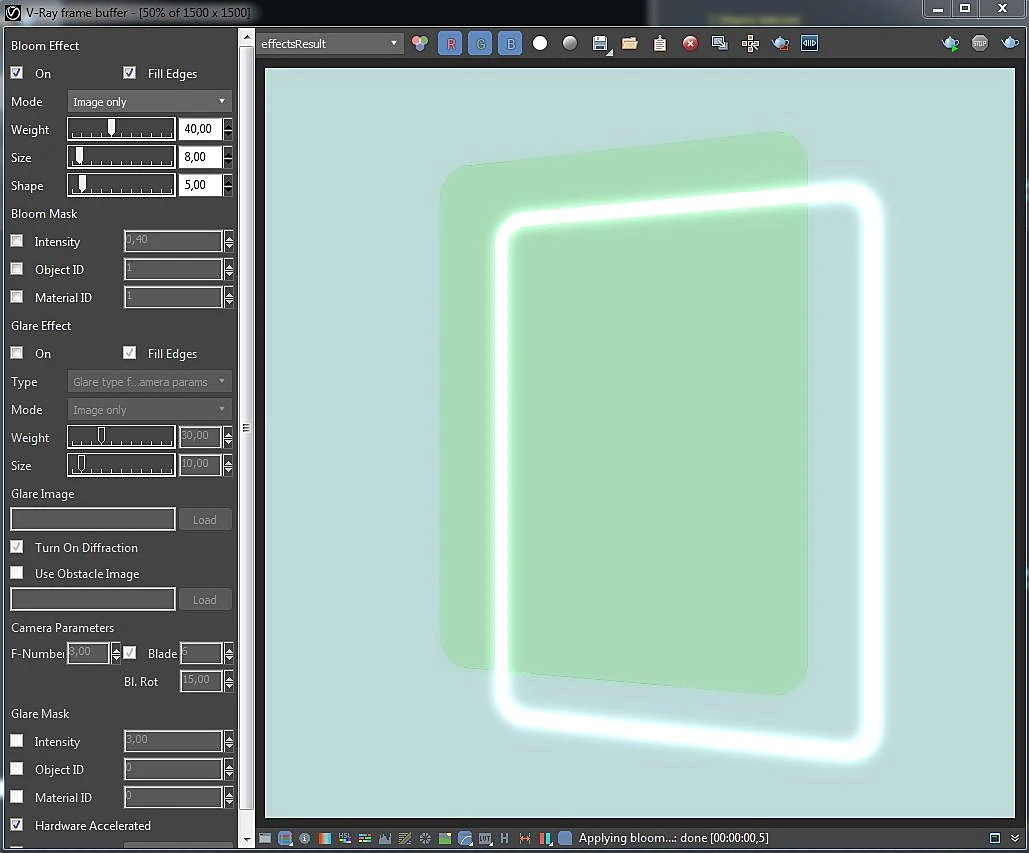Click the Bloom Shape slider
Image resolution: width=1029 pixels, height=853 pixels.
[121, 185]
